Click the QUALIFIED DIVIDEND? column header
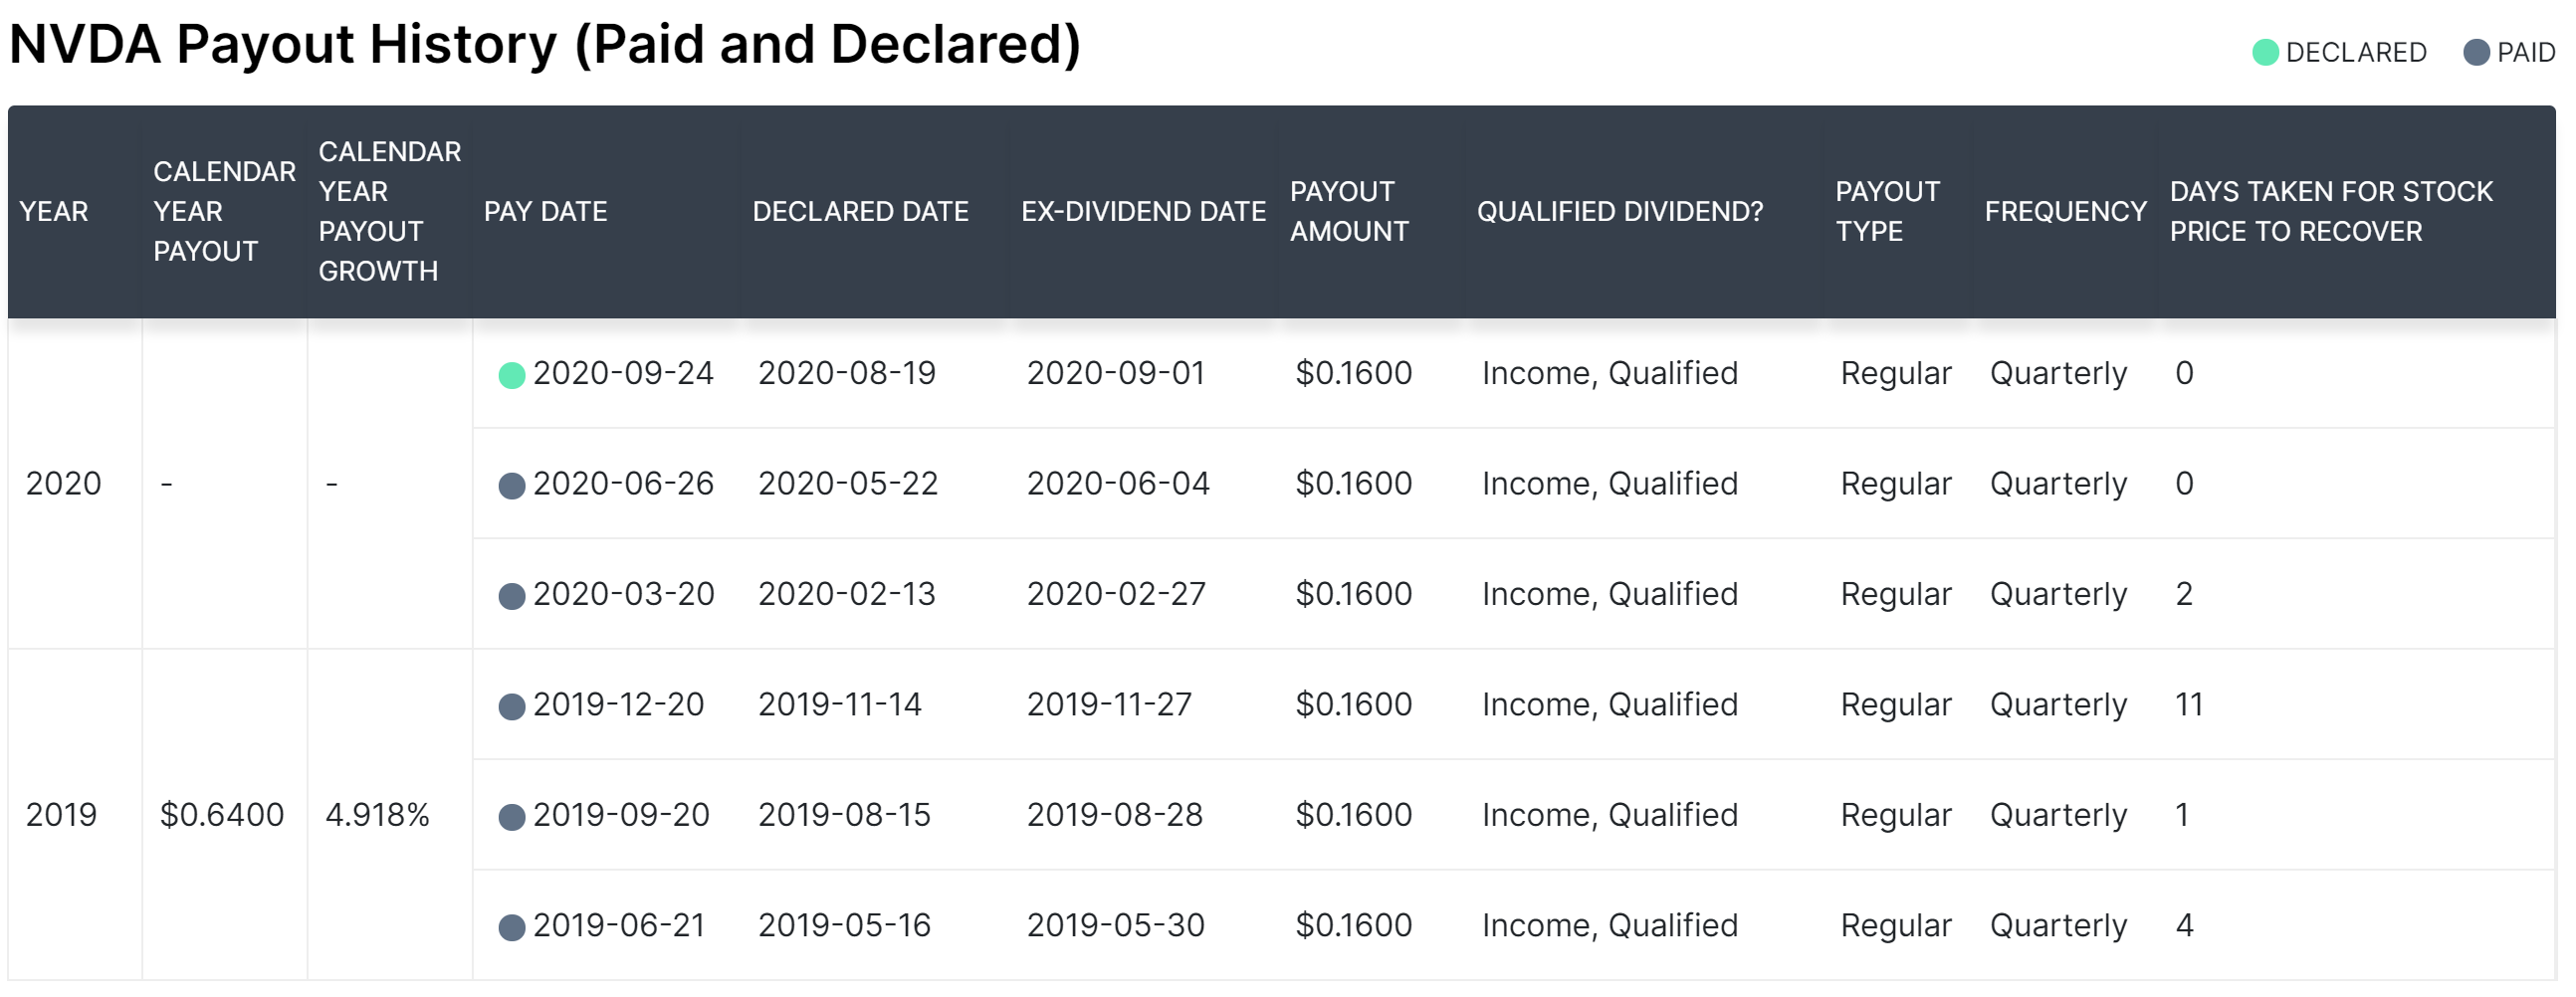 (1620, 212)
